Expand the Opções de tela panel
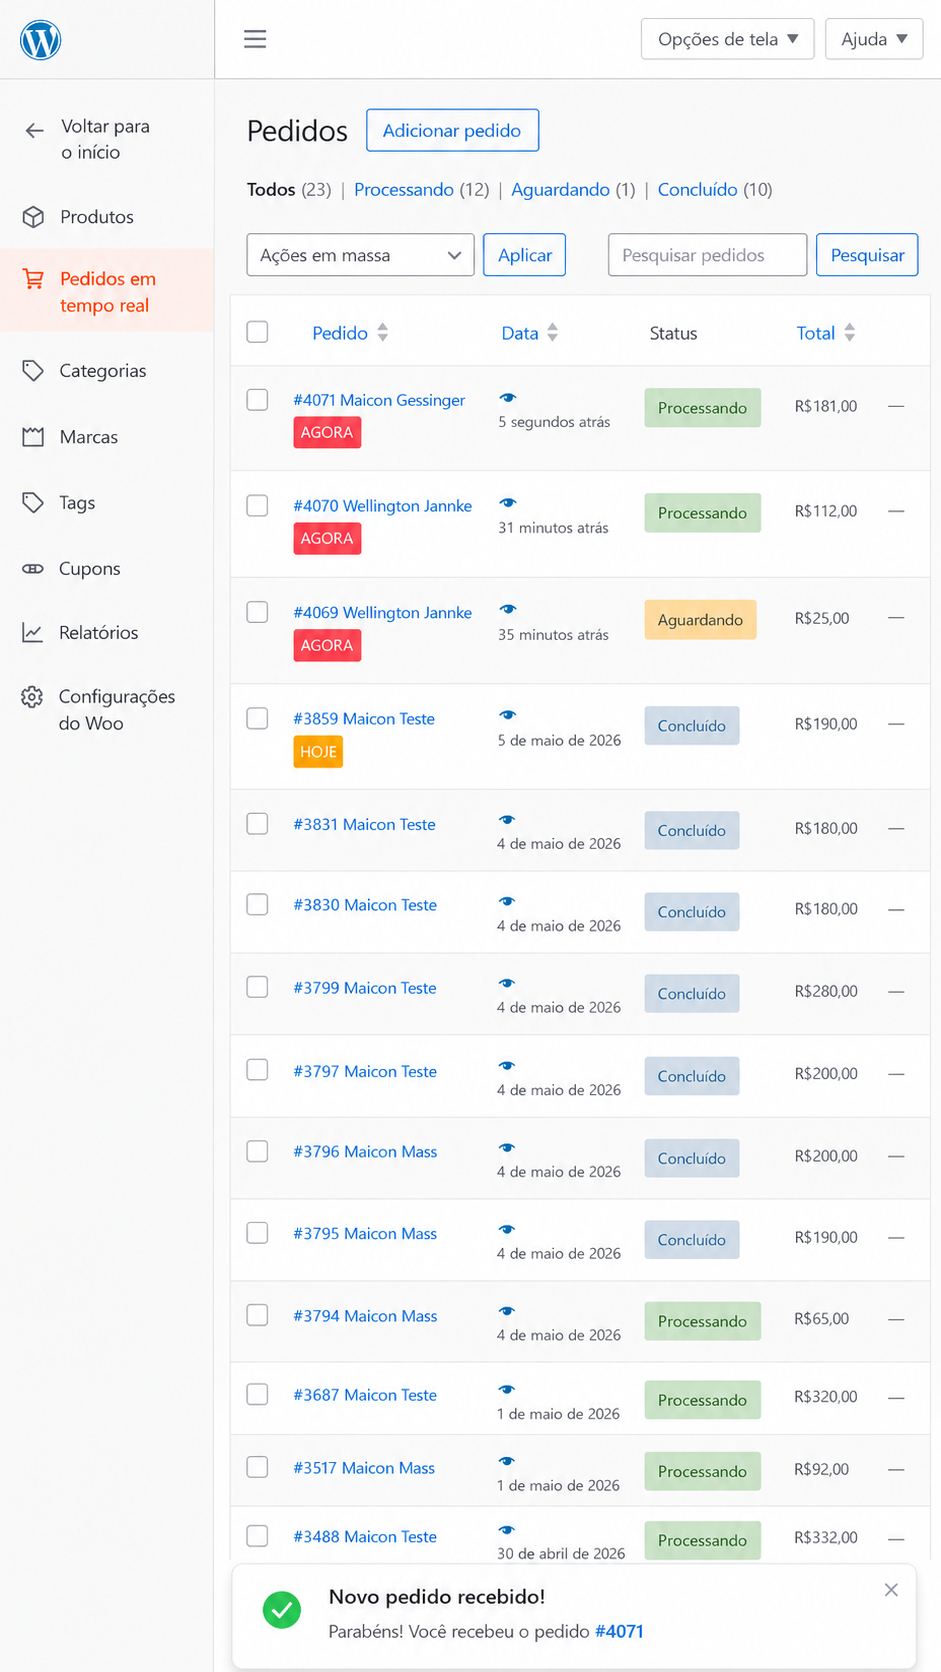The image size is (941, 1672). click(x=728, y=39)
